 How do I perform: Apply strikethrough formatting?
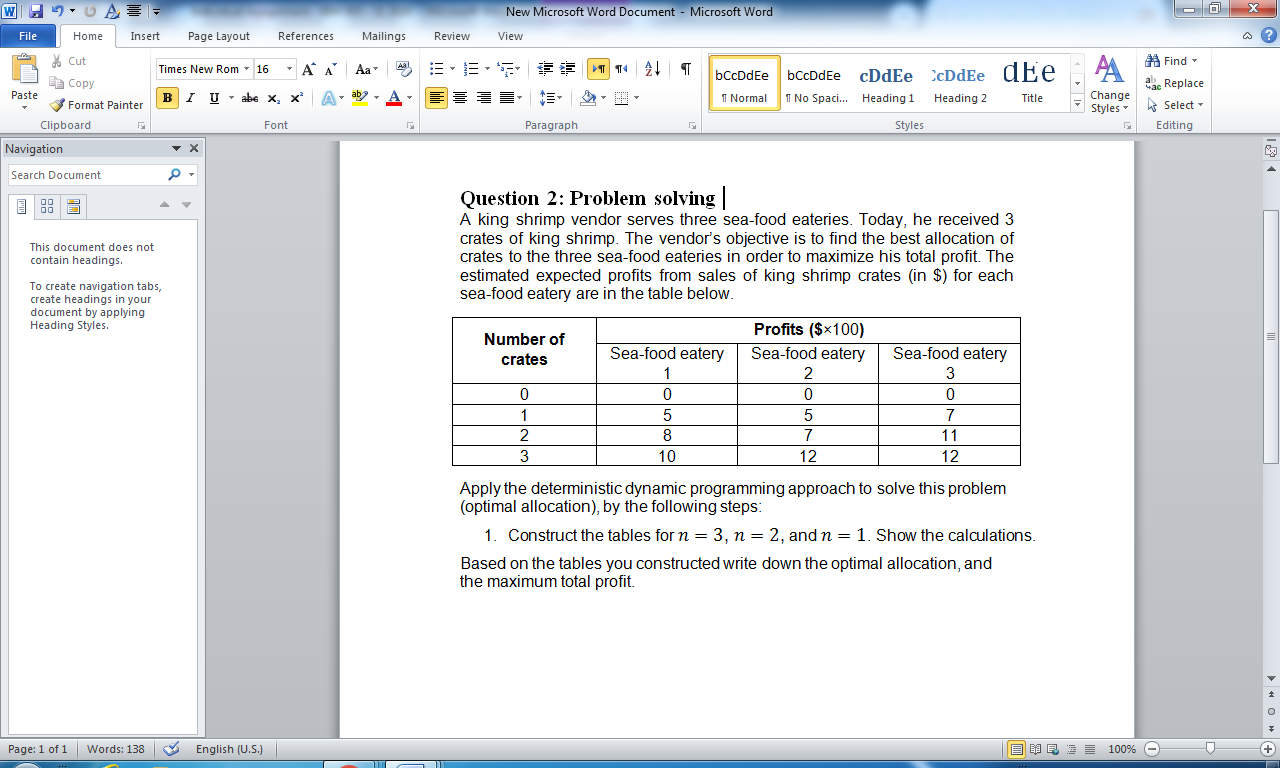point(249,98)
